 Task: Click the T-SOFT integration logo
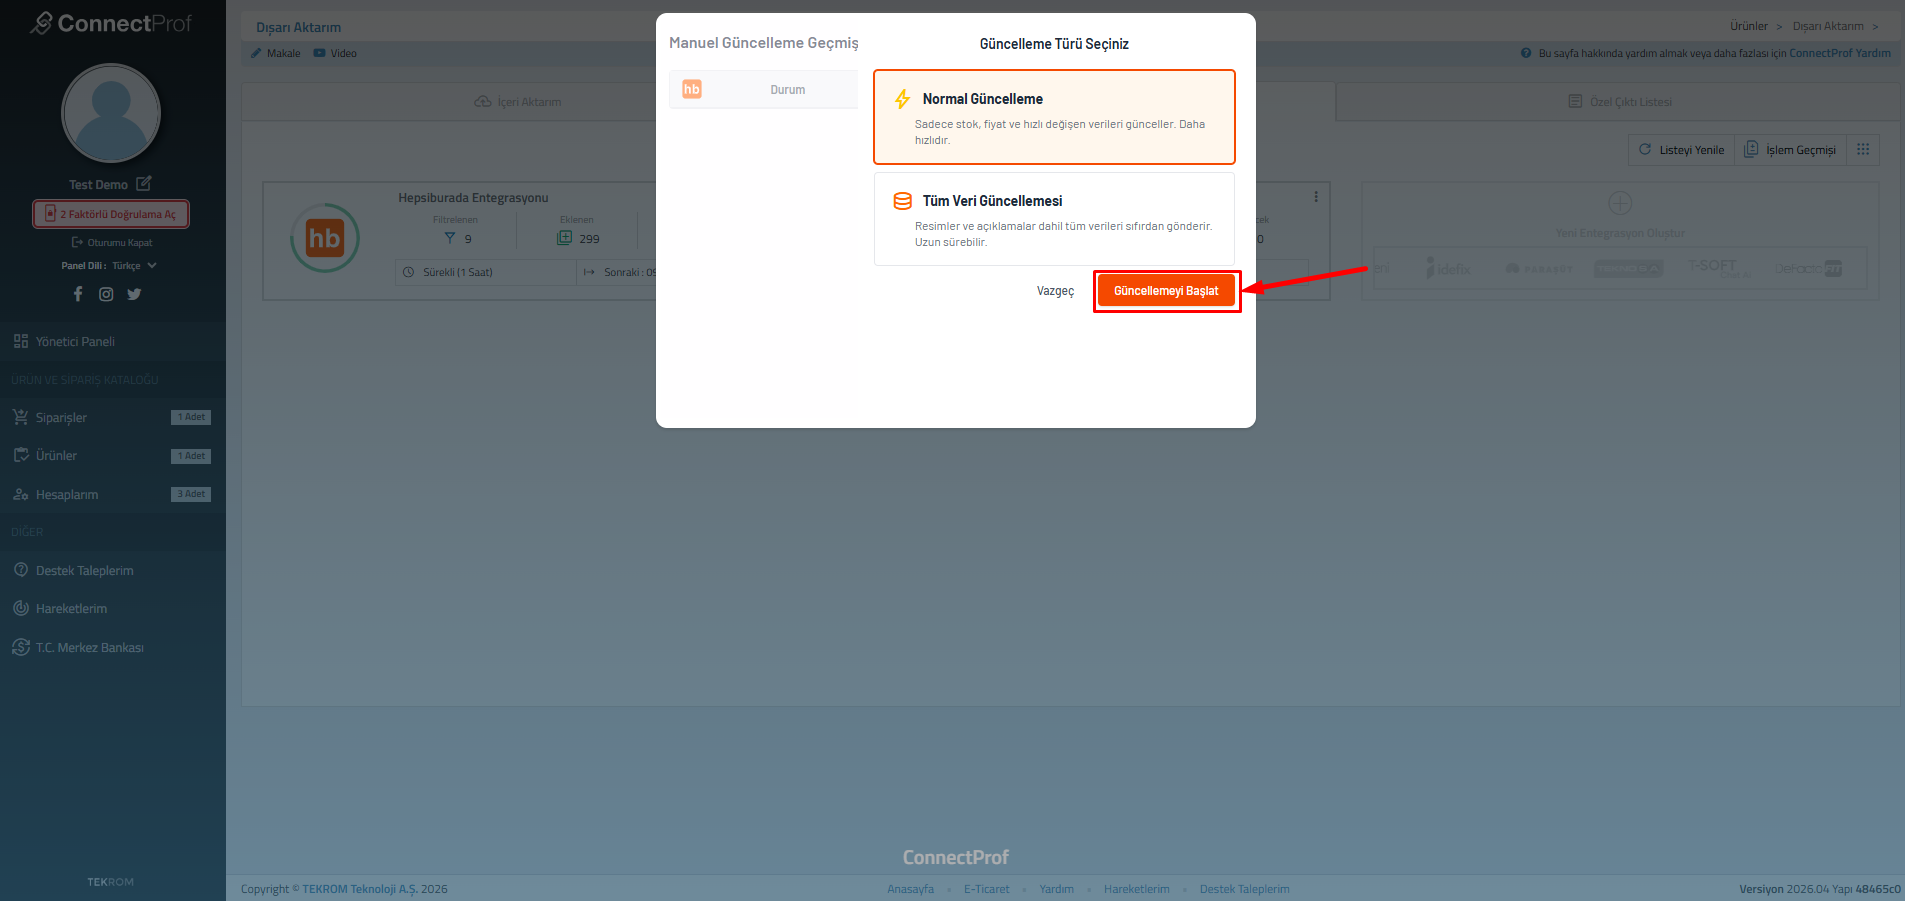click(x=1719, y=267)
